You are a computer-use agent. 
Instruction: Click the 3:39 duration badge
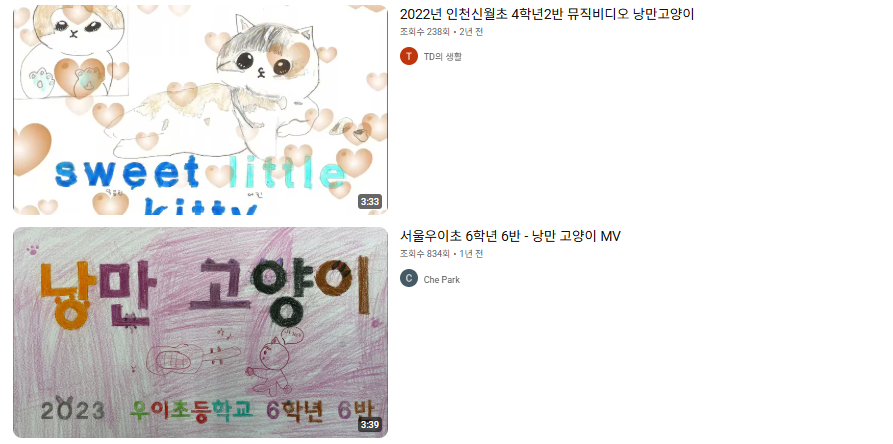click(x=370, y=424)
